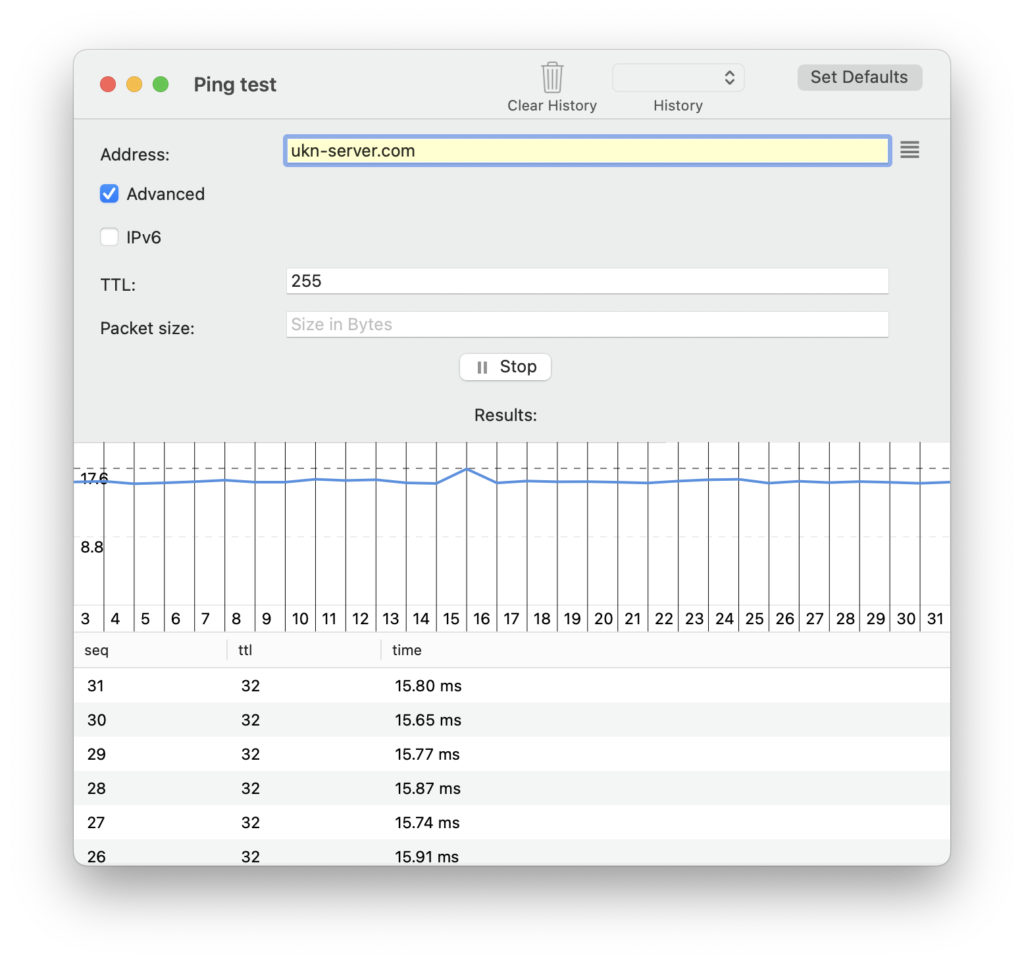Click sequence label 25 on graph axis
The height and width of the screenshot is (963, 1024).
754,619
